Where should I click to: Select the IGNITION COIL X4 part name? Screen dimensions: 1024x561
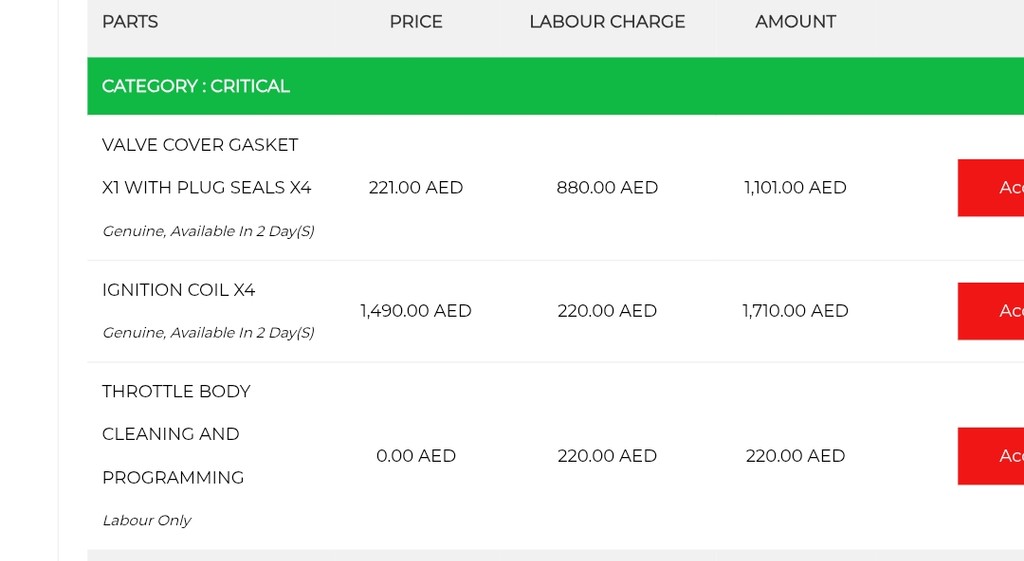[178, 290]
